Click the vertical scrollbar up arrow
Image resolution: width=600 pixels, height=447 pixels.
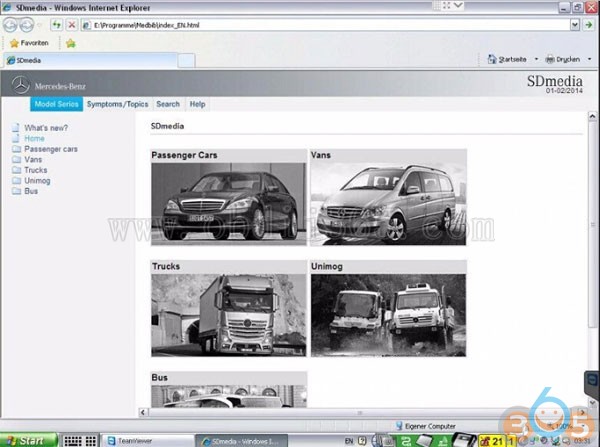592,116
